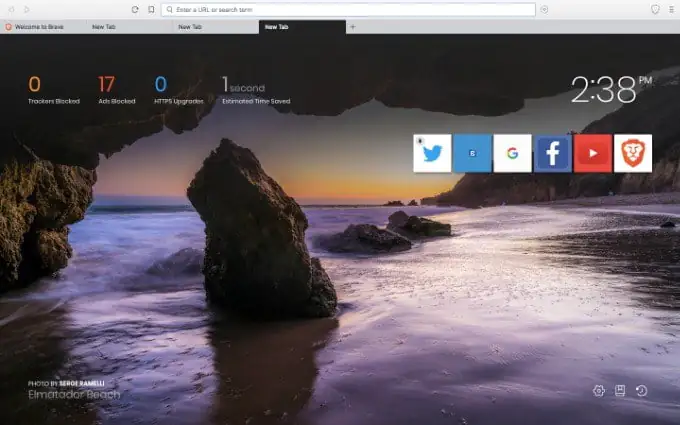Open the browser hamburger menu
Screen dimensions: 680x425
click(x=671, y=9)
